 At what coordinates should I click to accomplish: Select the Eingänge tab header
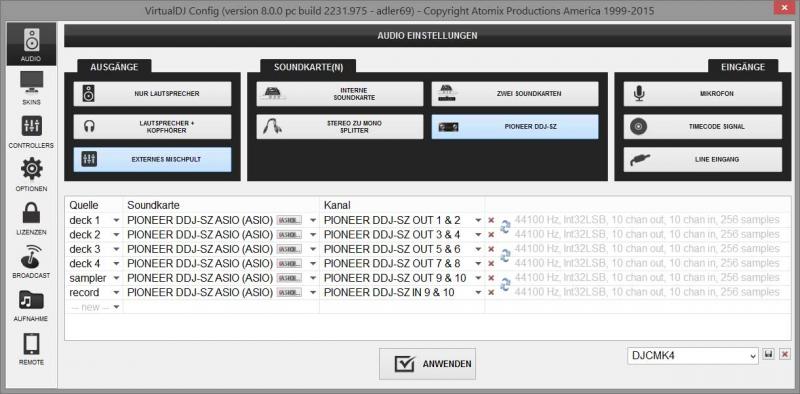743,67
